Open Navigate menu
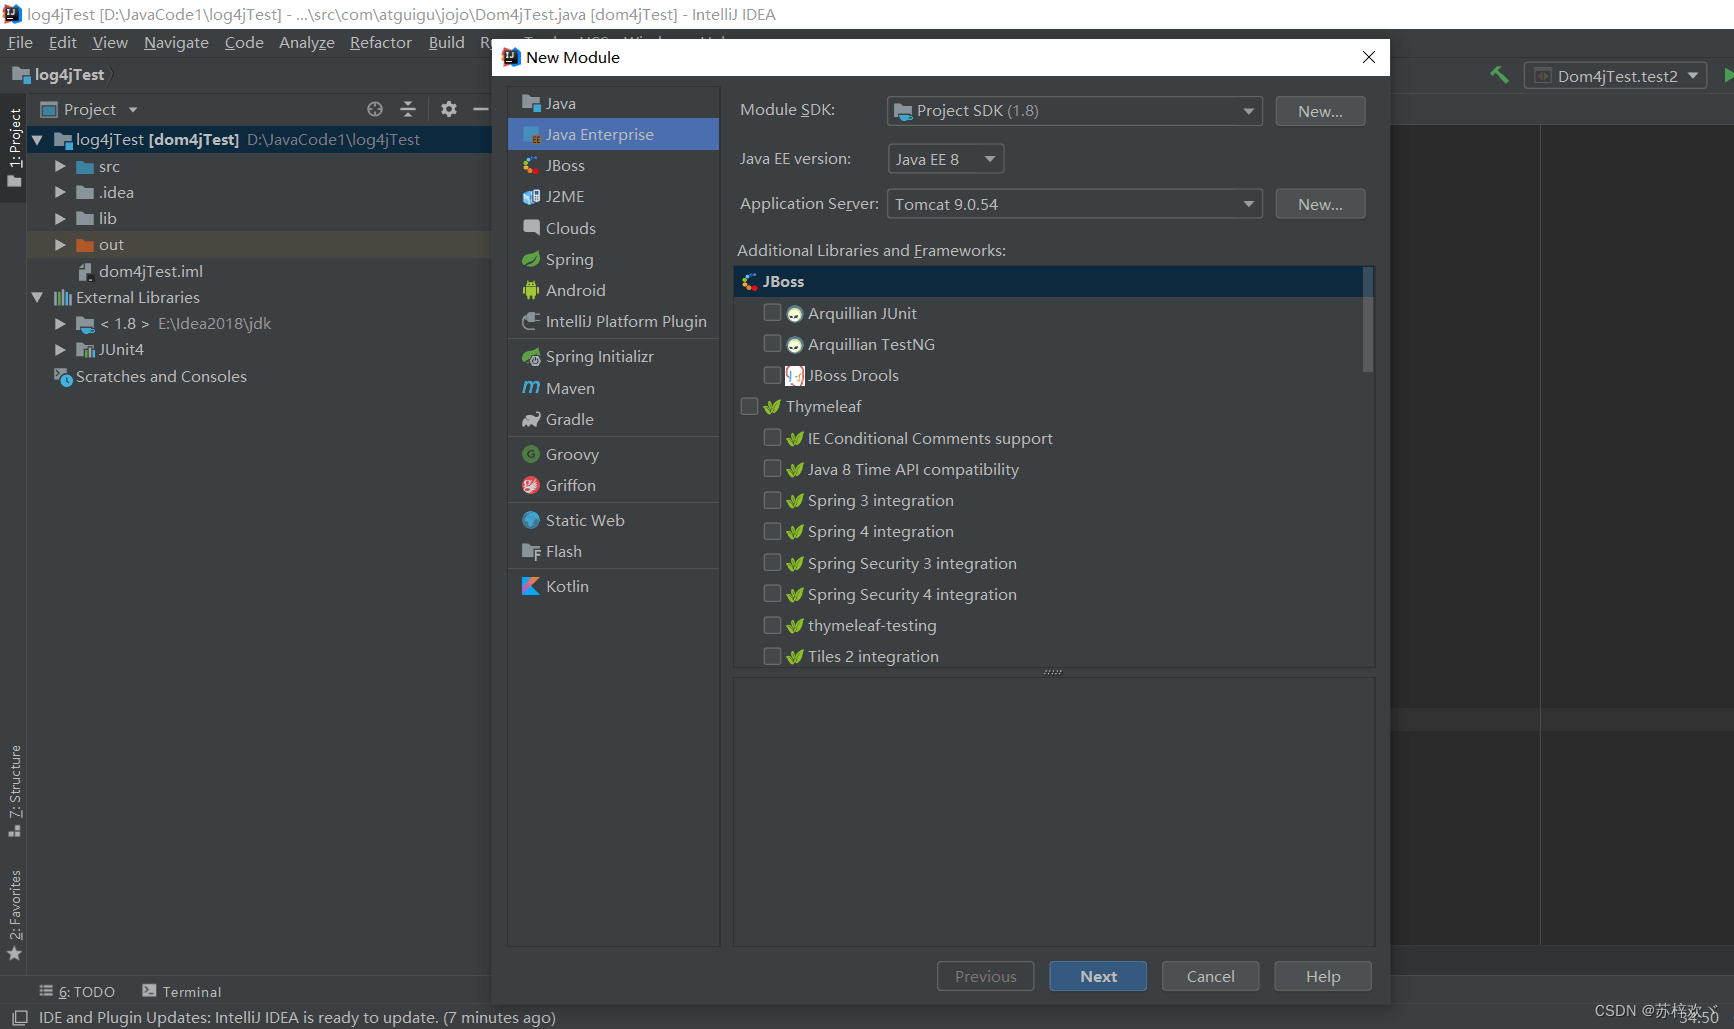1734x1029 pixels. point(176,42)
